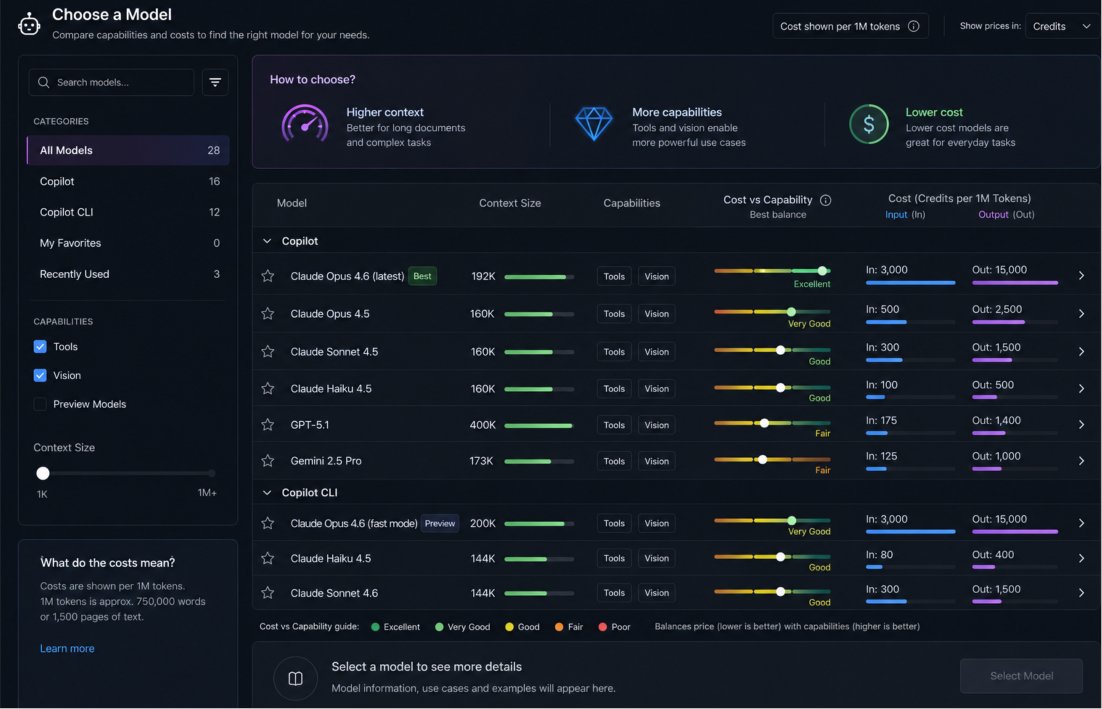The image size is (1102, 709).
Task: Enable the Preview Models checkbox
Action: click(40, 404)
